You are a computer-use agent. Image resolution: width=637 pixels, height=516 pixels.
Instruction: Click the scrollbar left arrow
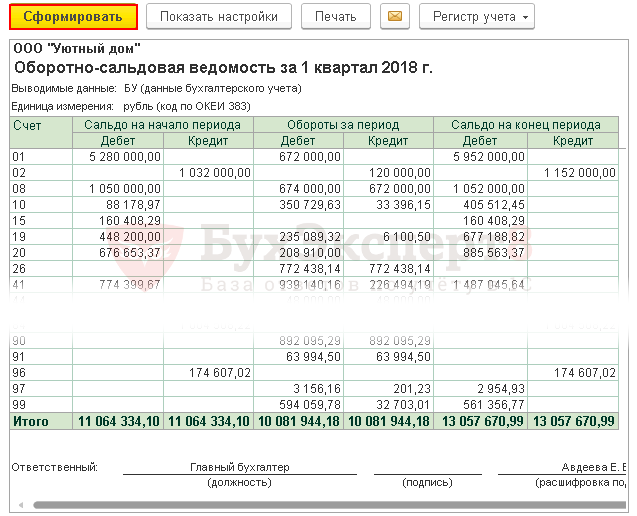tap(21, 505)
